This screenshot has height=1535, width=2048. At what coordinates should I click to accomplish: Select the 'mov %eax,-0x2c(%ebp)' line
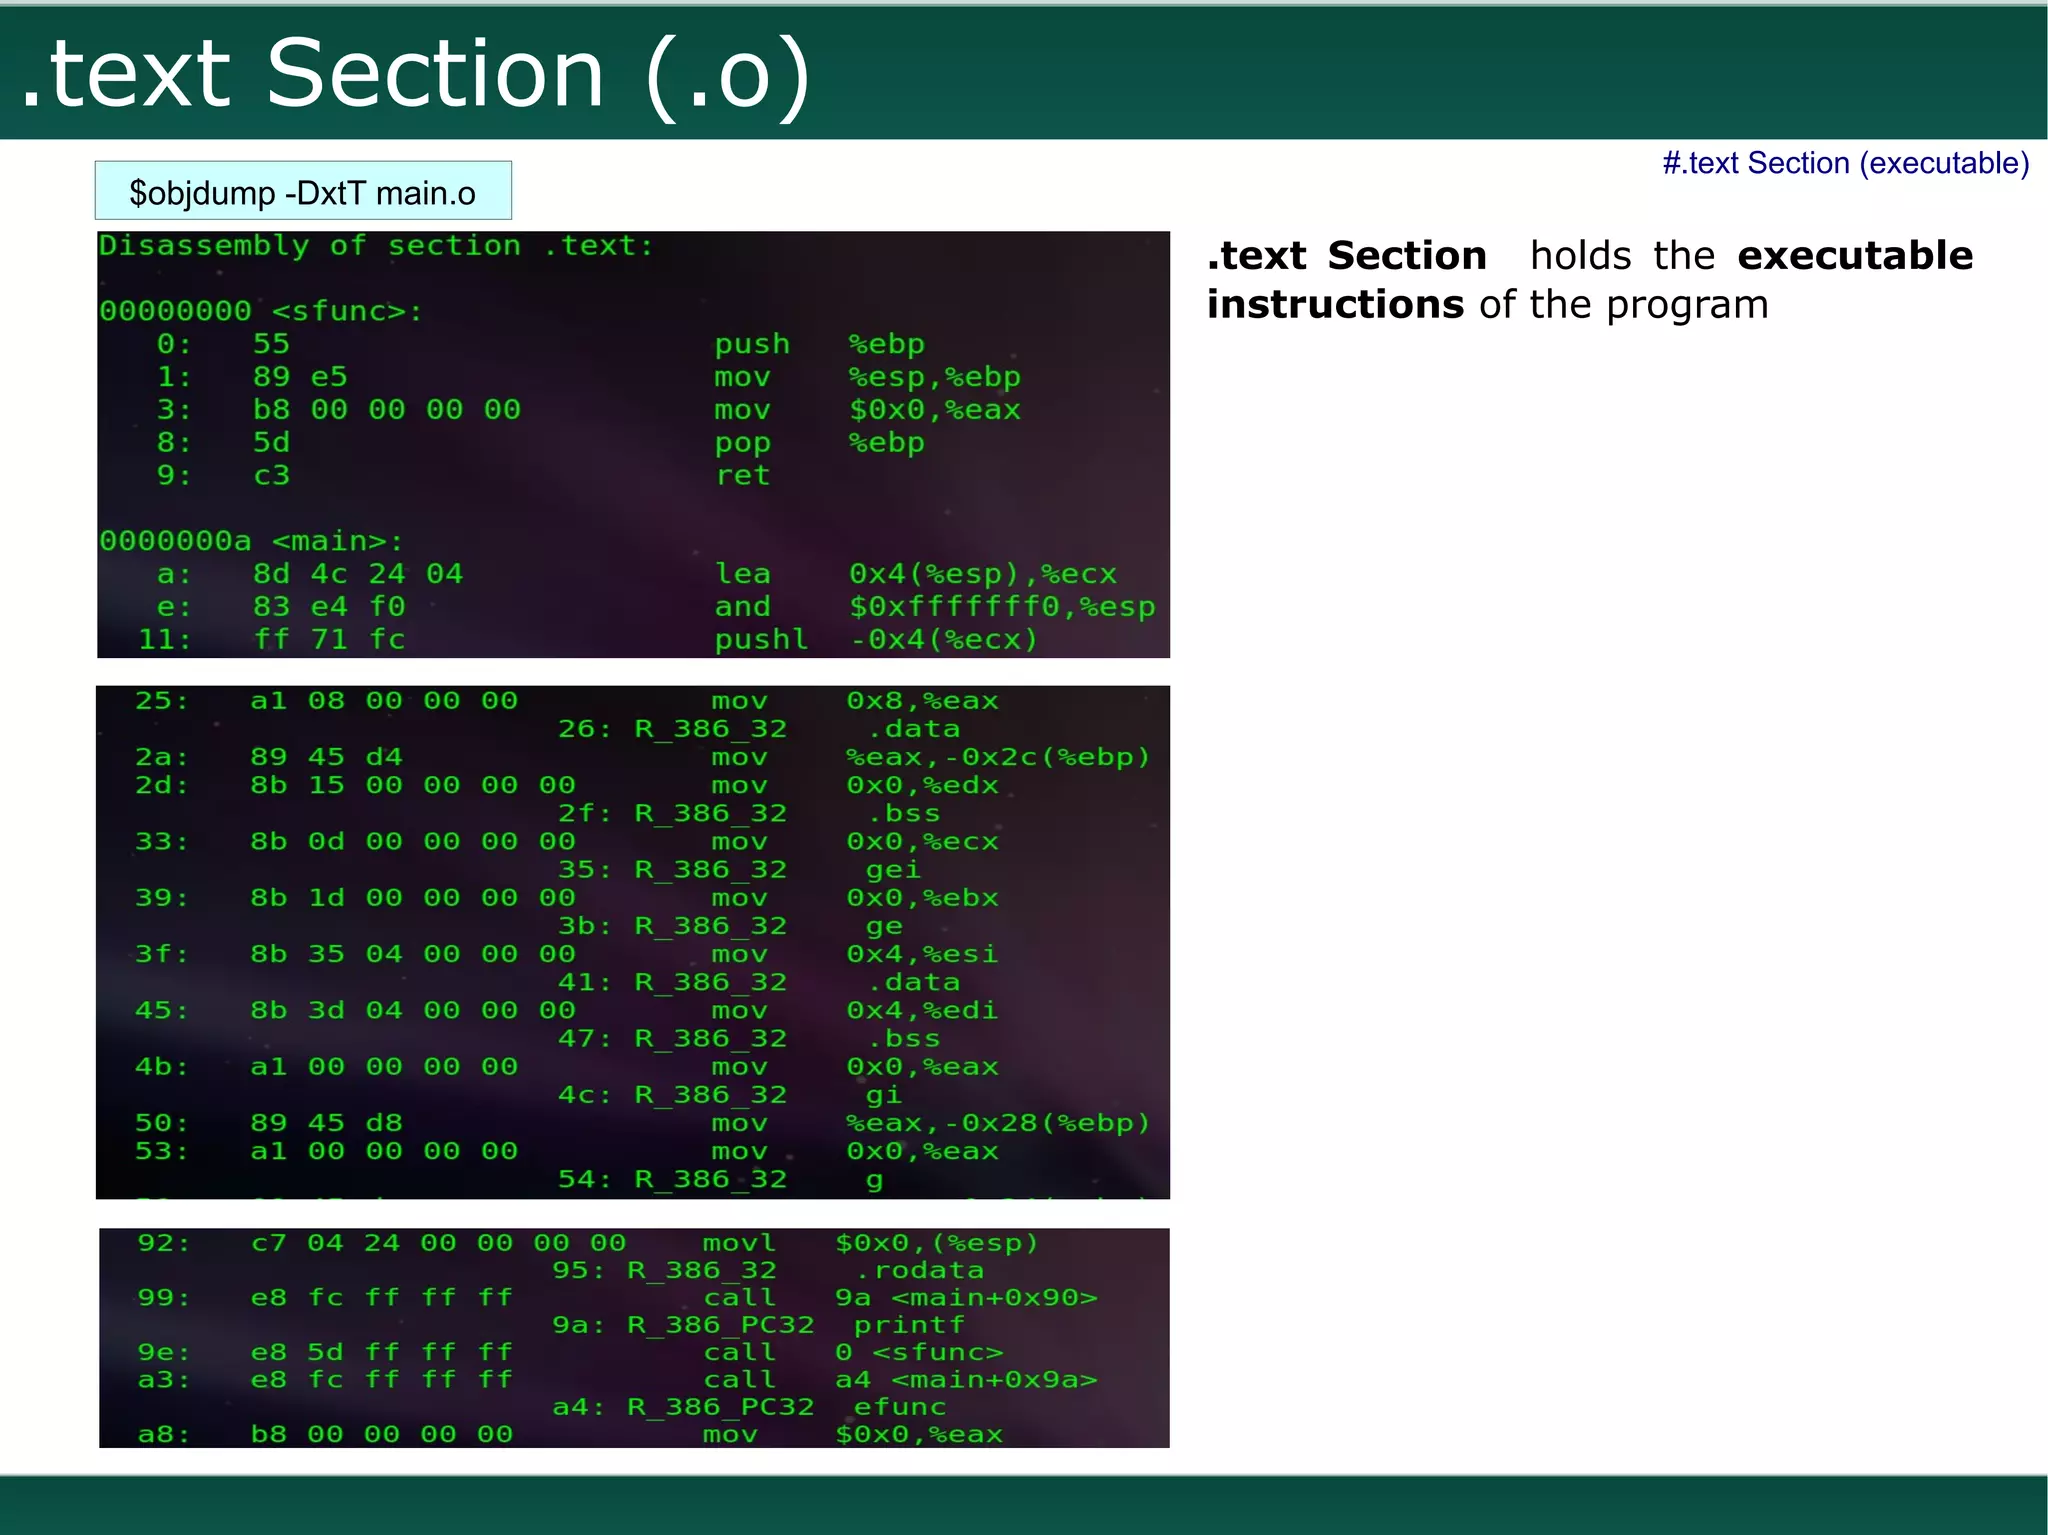tap(643, 757)
